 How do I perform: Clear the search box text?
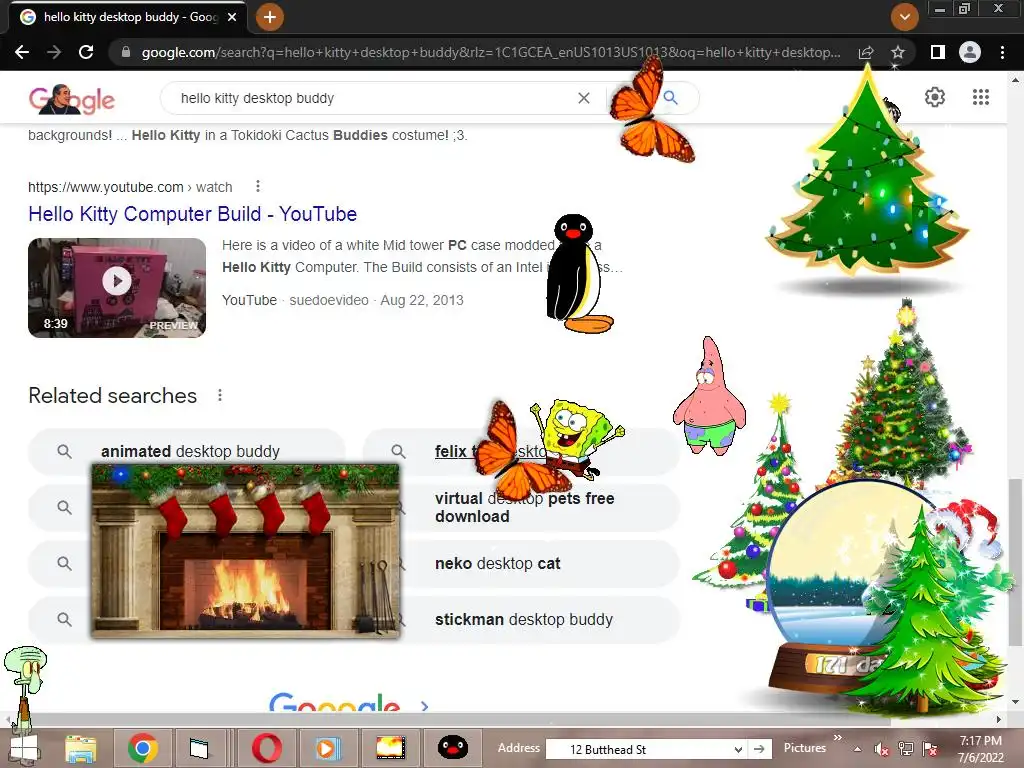click(584, 98)
